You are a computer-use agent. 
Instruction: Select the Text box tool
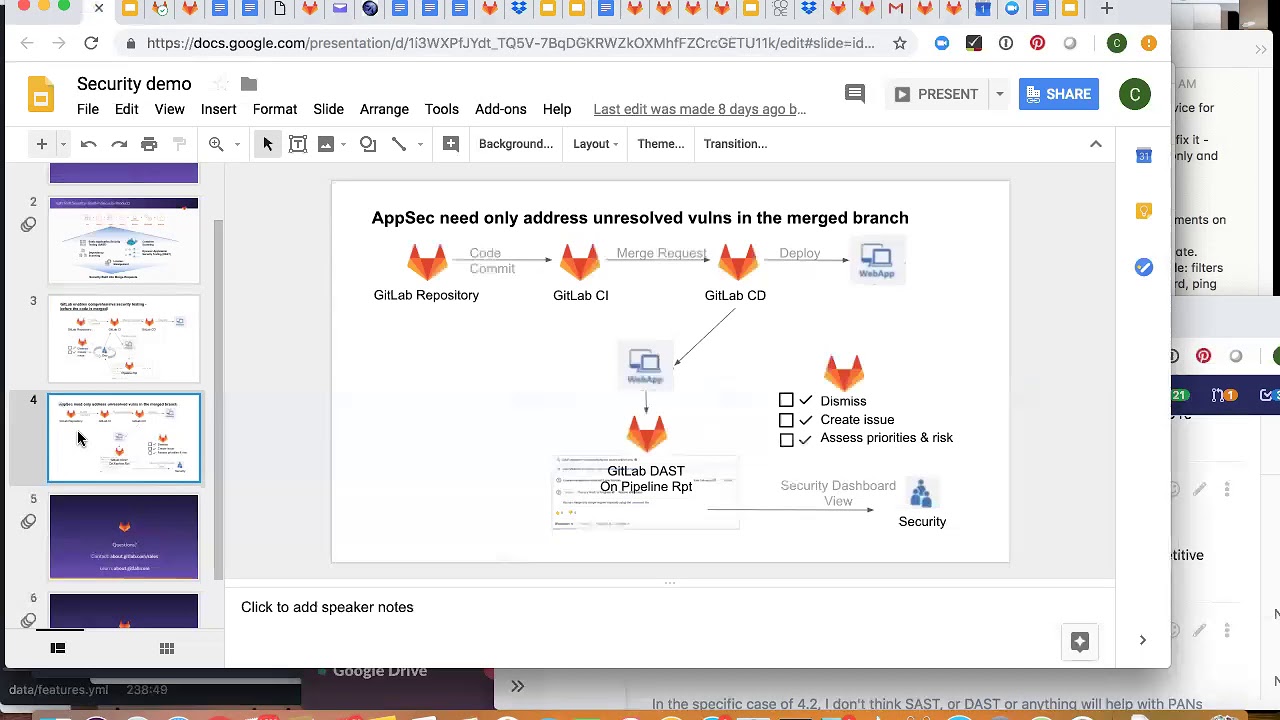(298, 144)
